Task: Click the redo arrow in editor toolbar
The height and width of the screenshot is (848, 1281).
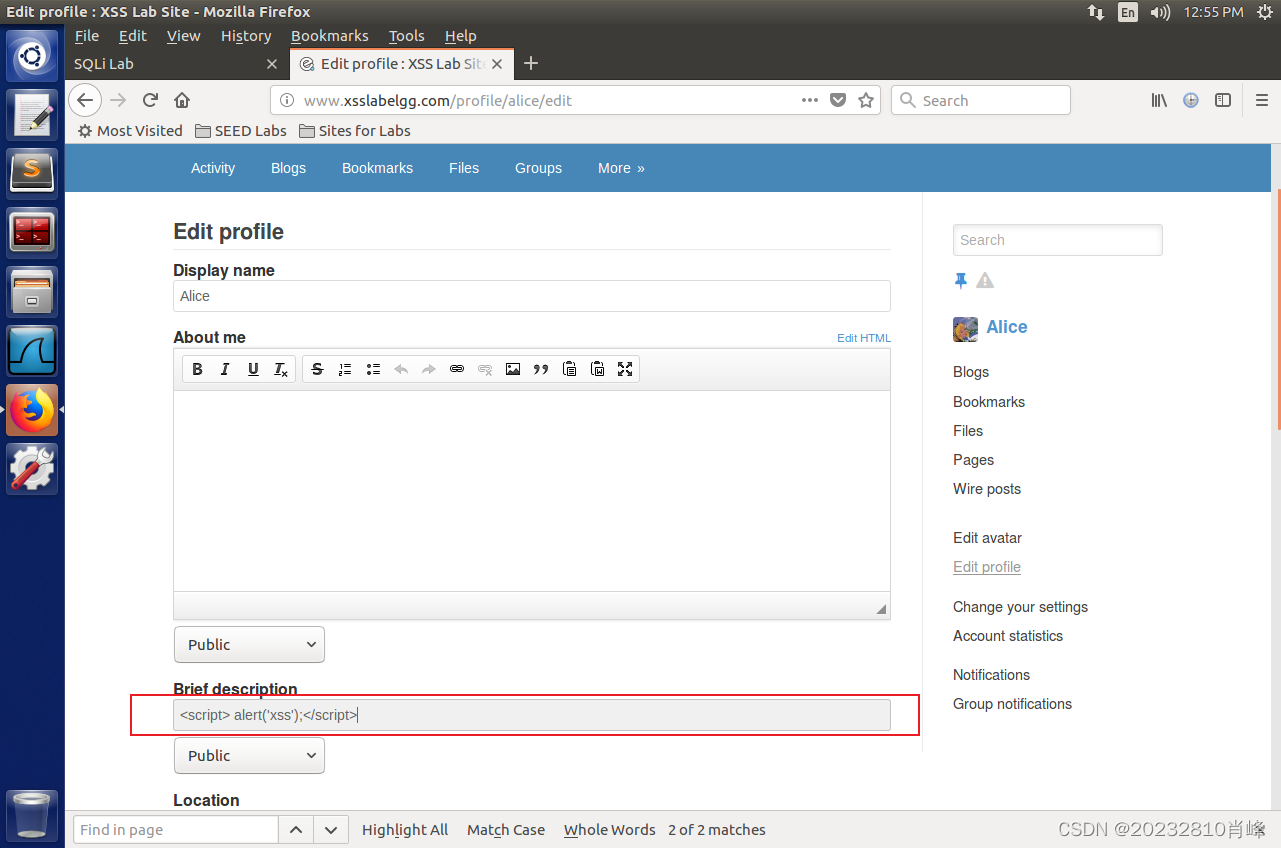Action: 429,369
